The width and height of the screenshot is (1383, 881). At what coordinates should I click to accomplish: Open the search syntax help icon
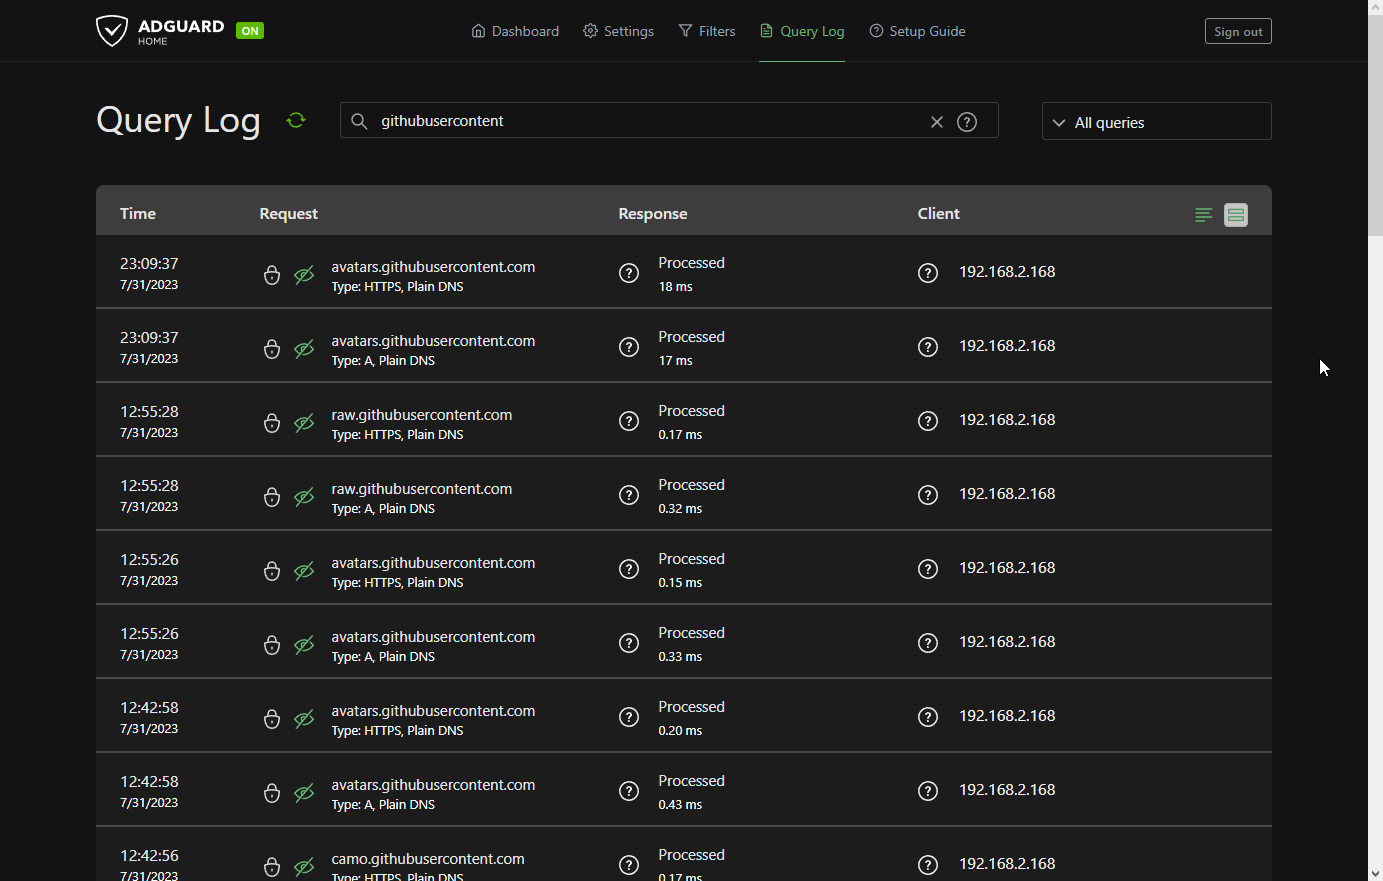(966, 121)
